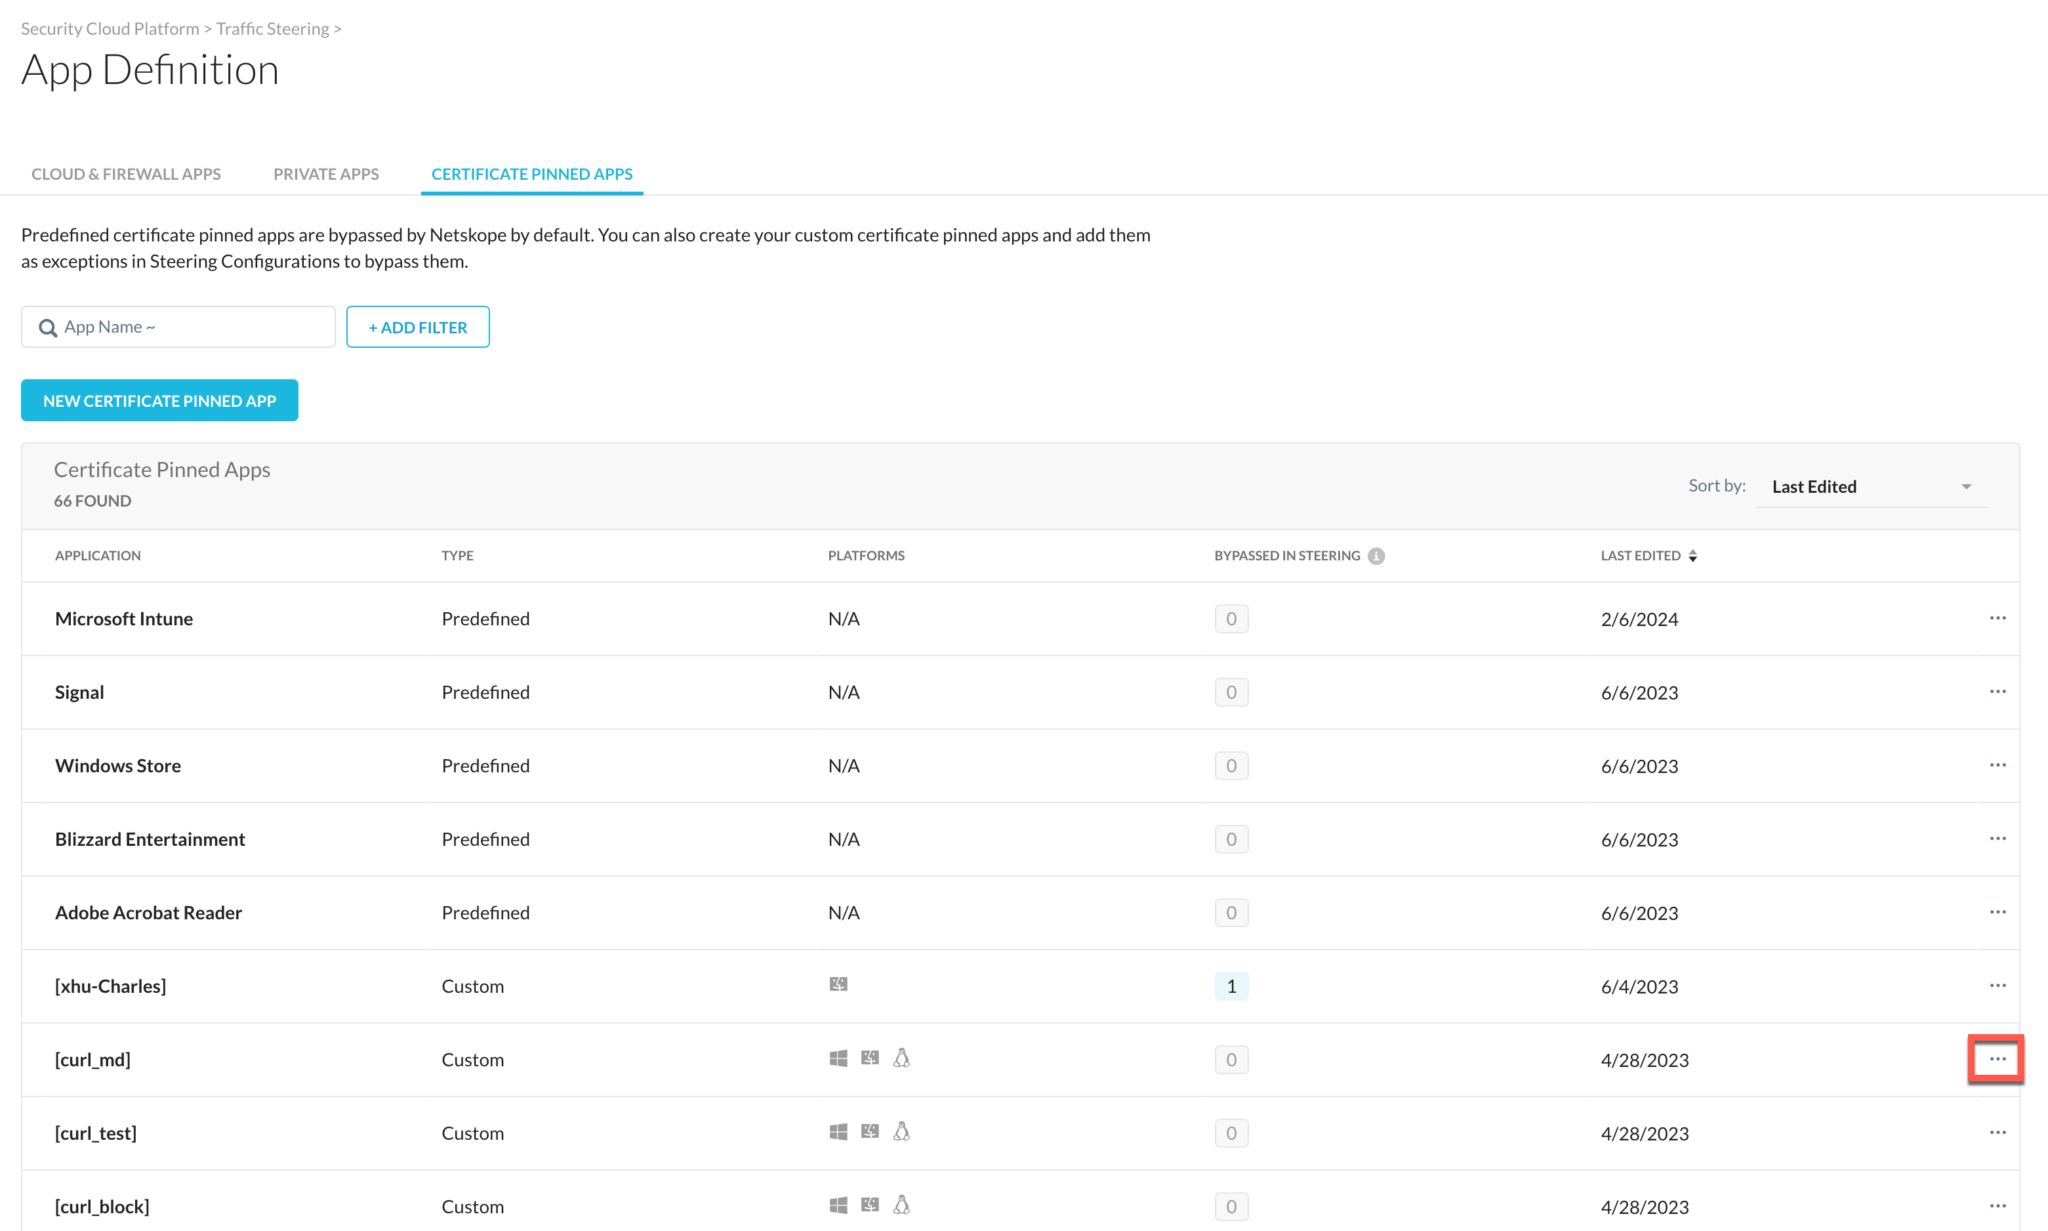Navigate to the Traffic Steering breadcrumb link
This screenshot has height=1231, width=2048.
[272, 28]
